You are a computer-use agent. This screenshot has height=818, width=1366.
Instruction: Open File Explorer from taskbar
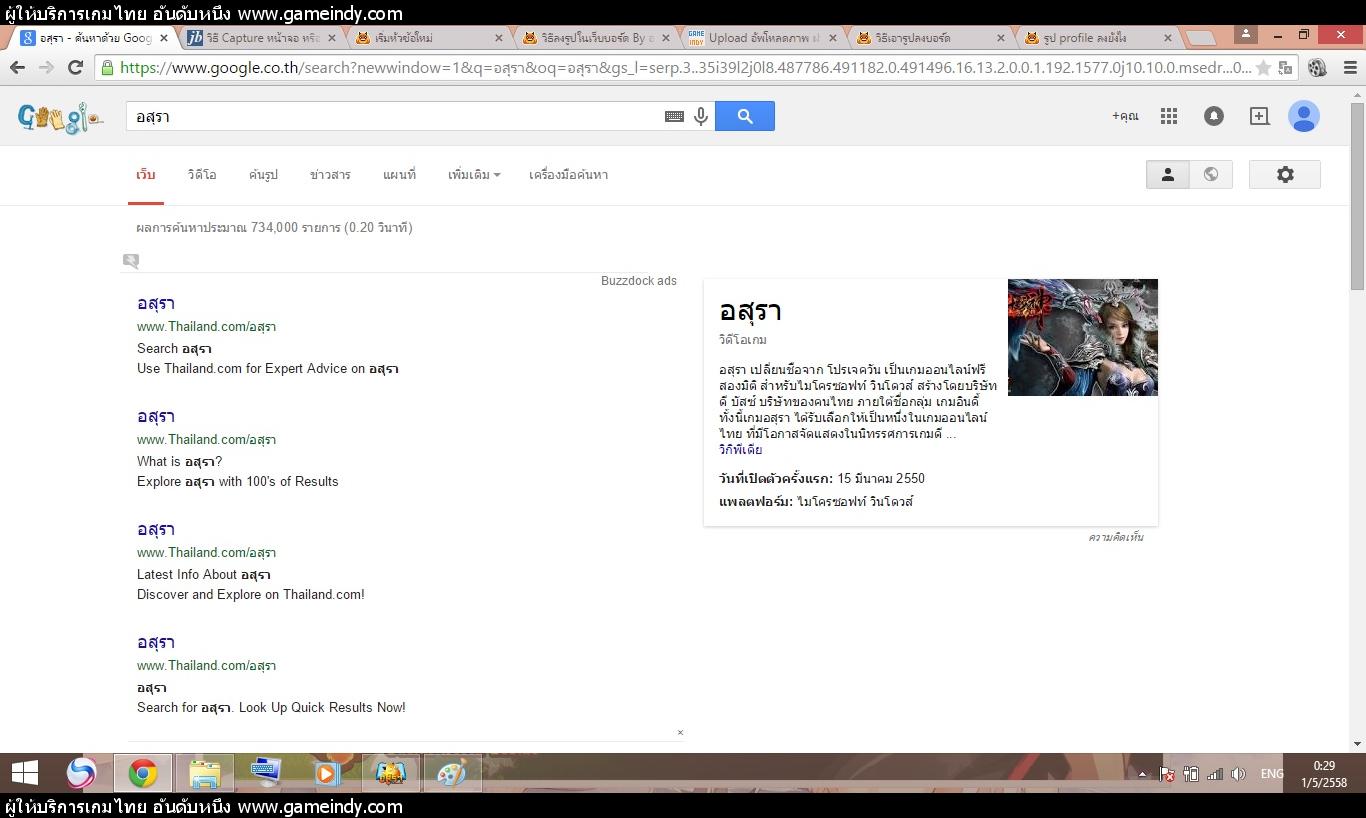(x=205, y=773)
